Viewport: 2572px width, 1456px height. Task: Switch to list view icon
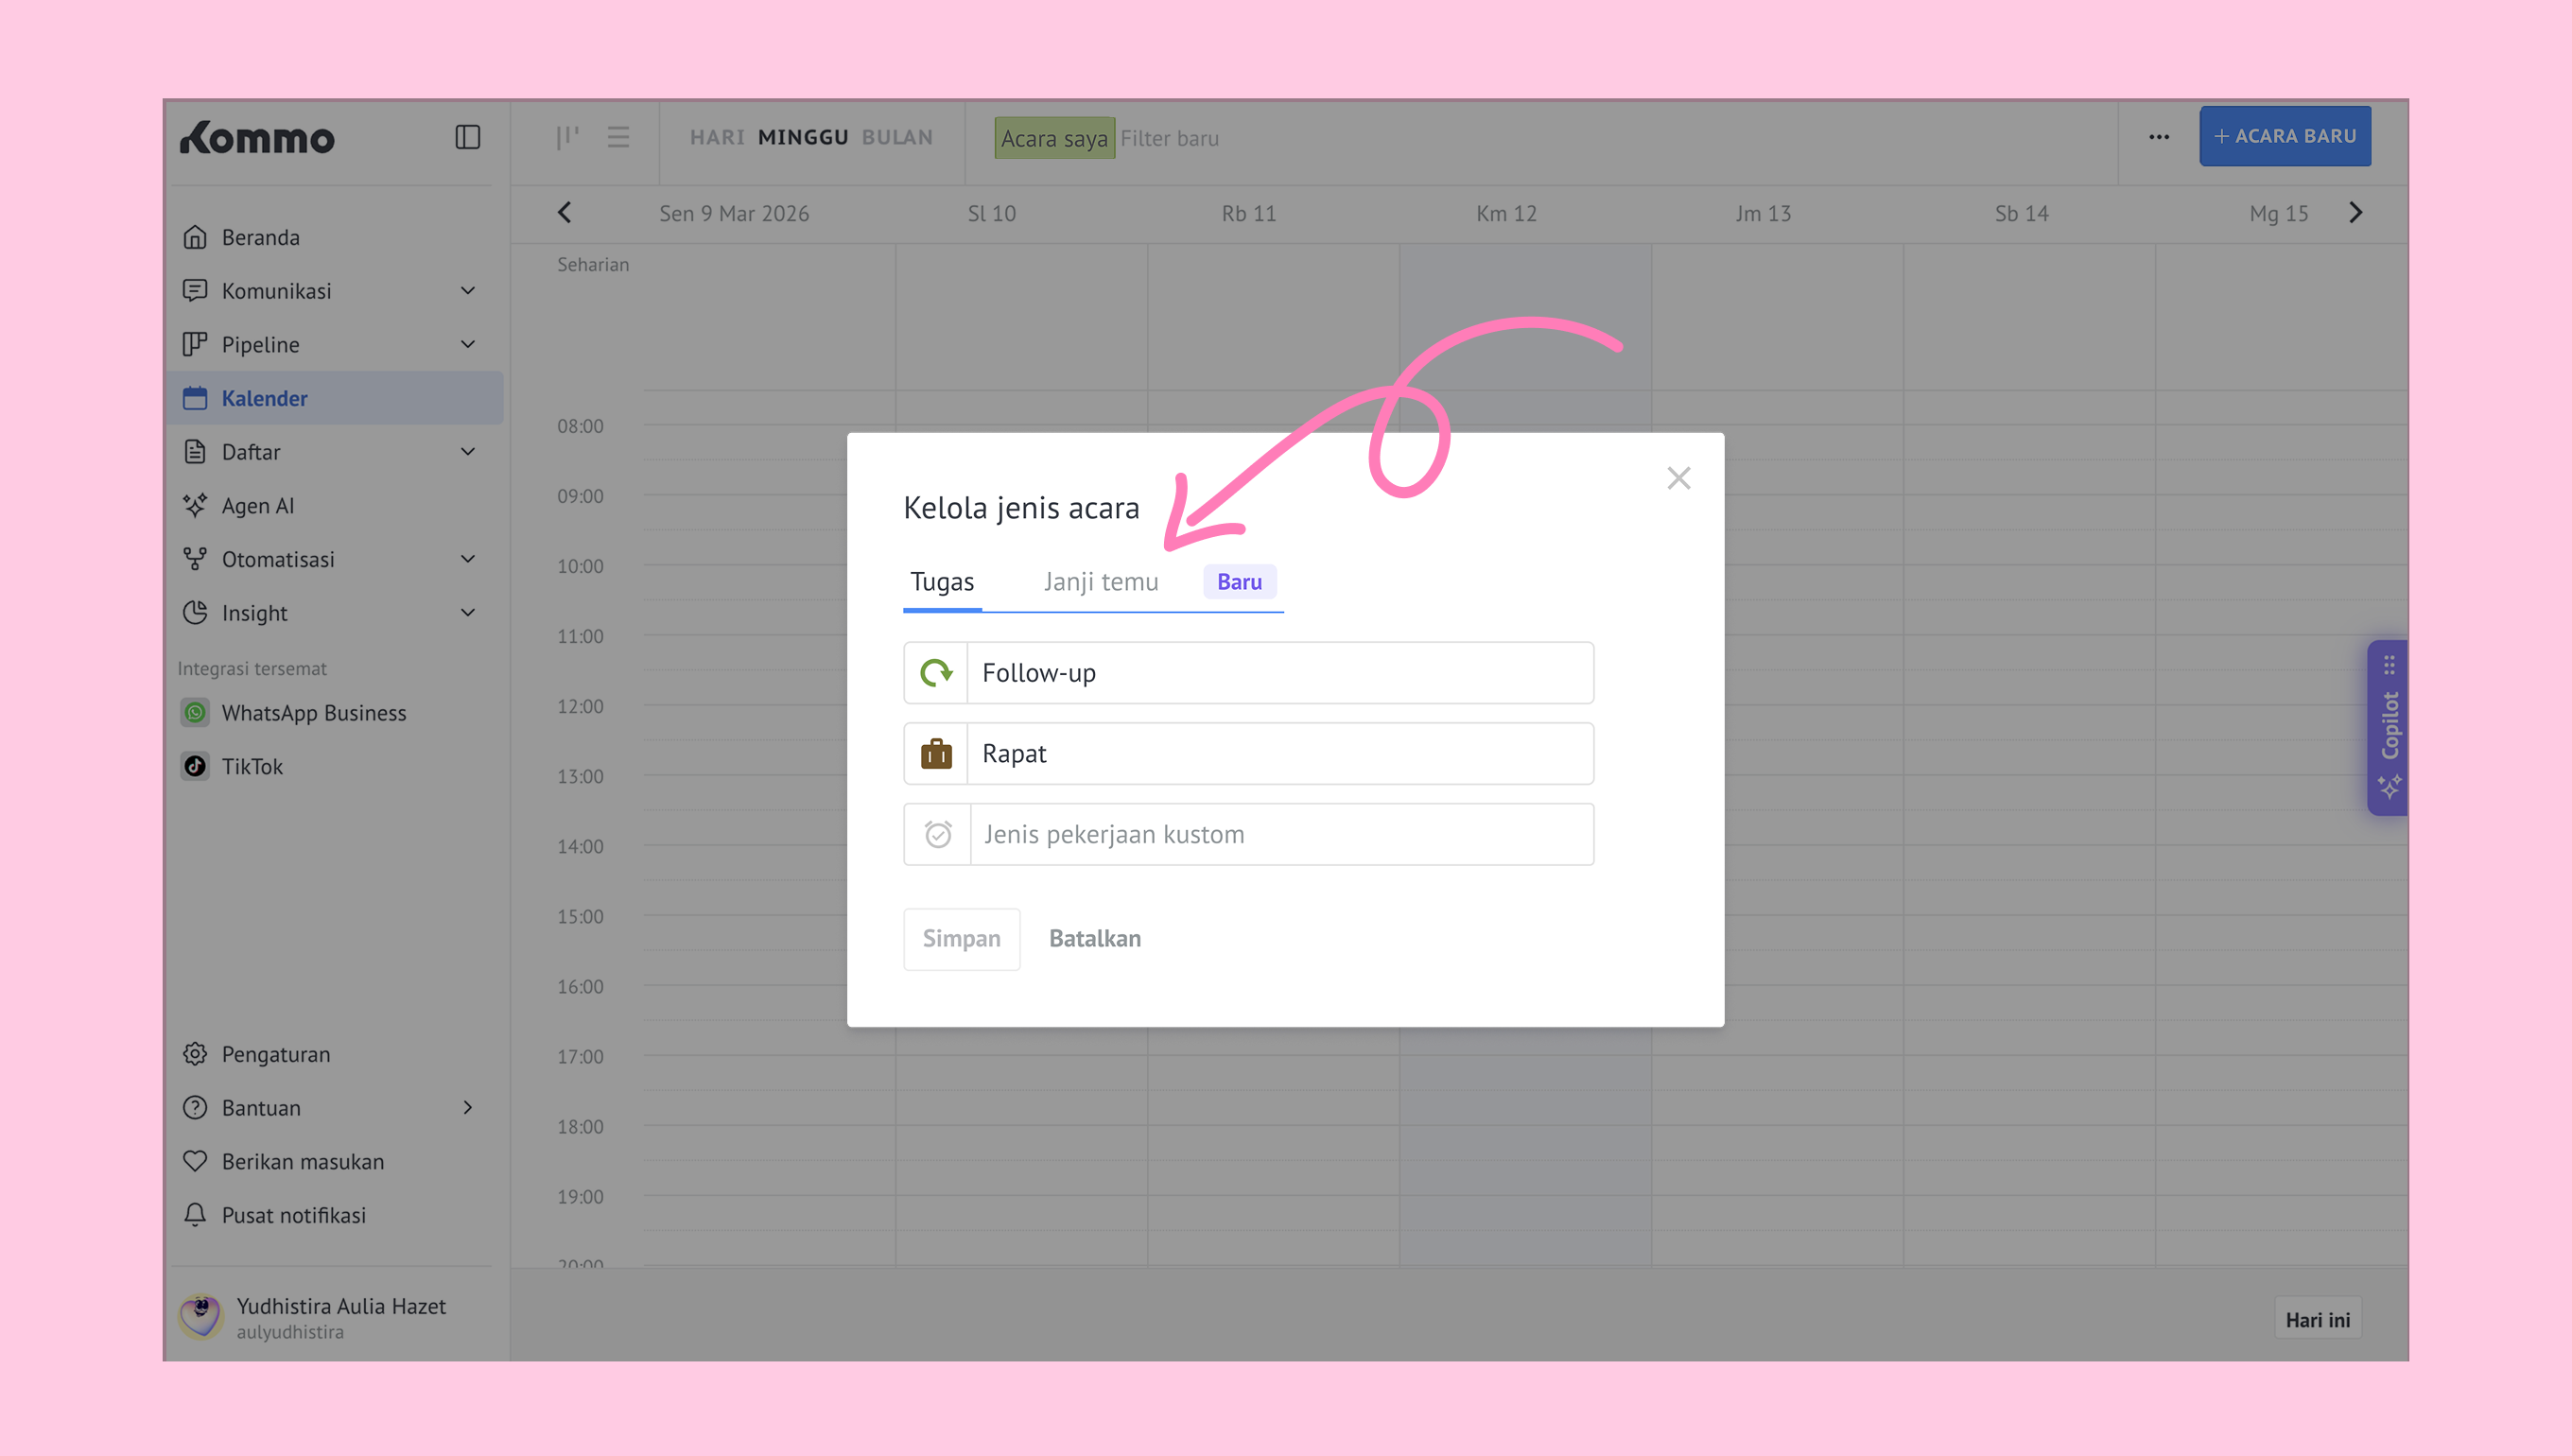coord(618,137)
